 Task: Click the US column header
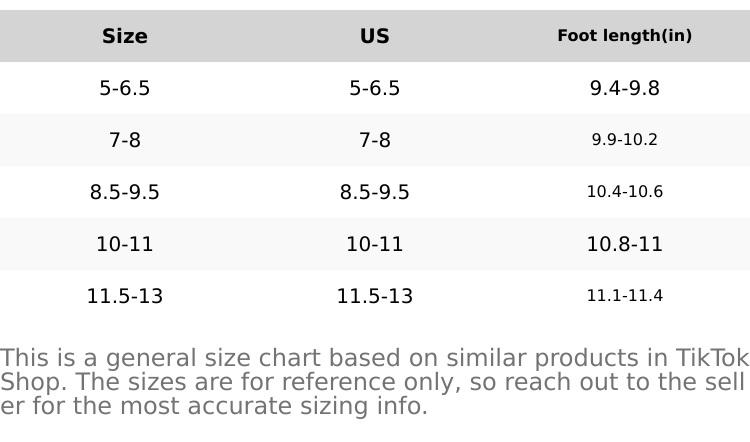pyautogui.click(x=375, y=36)
